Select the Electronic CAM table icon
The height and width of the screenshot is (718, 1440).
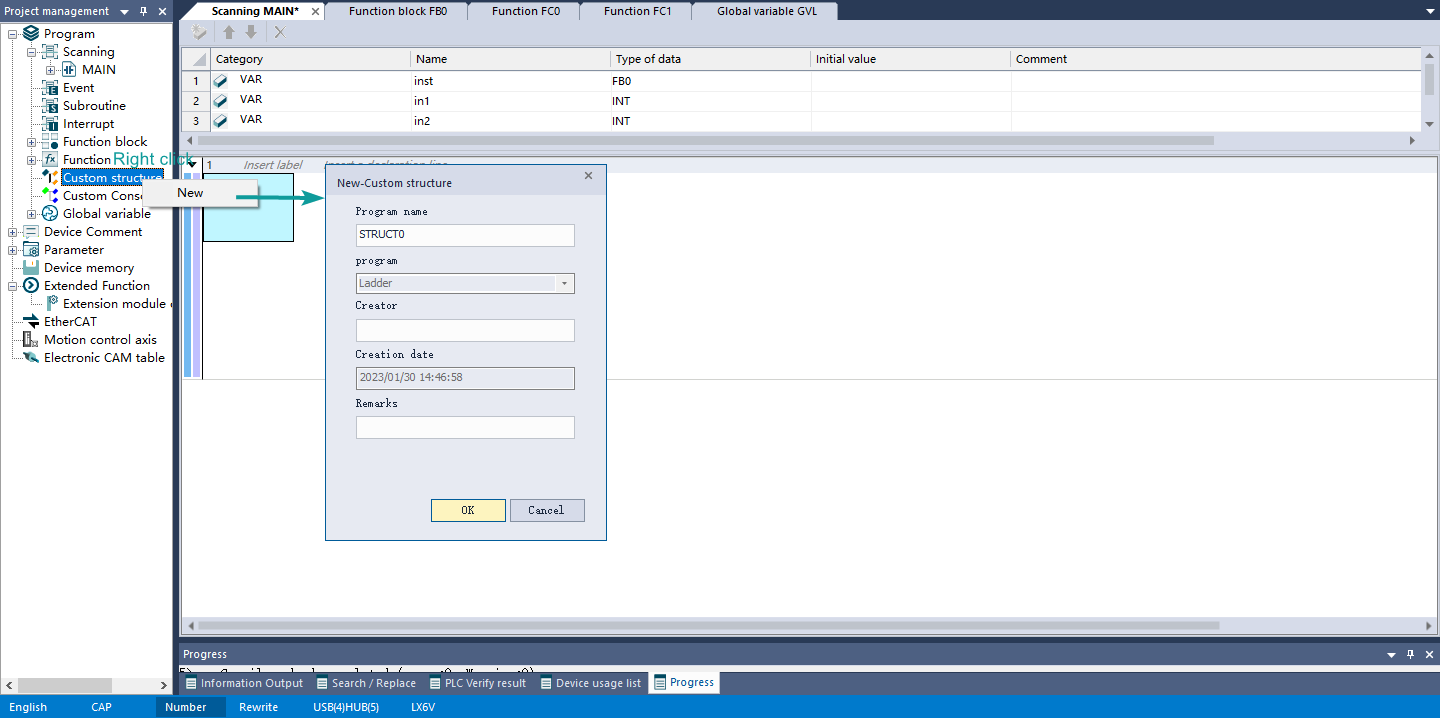30,358
